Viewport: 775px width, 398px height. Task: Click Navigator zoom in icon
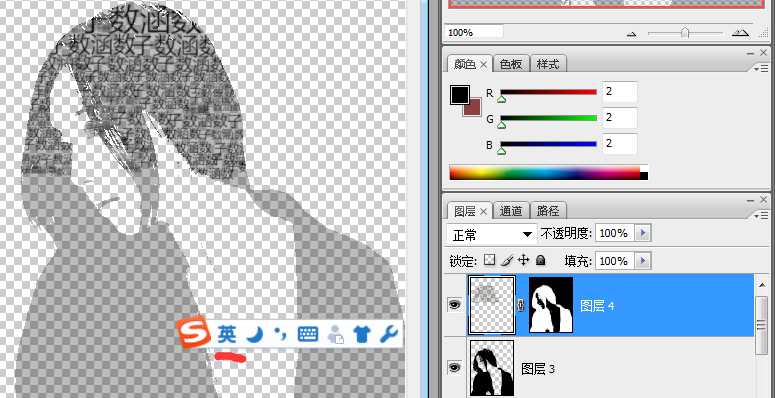(740, 33)
